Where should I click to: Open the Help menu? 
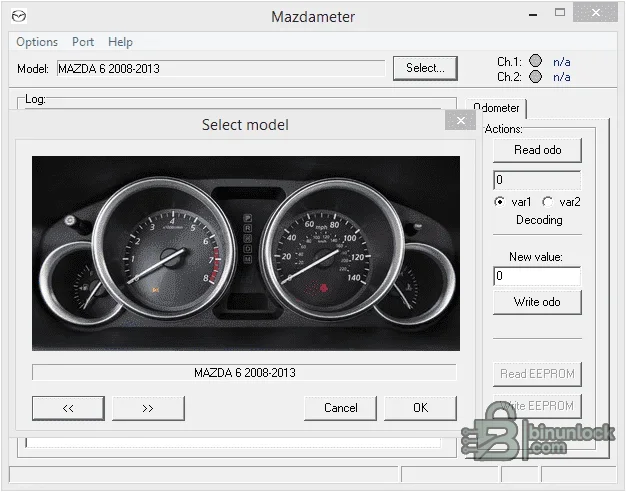[x=120, y=42]
